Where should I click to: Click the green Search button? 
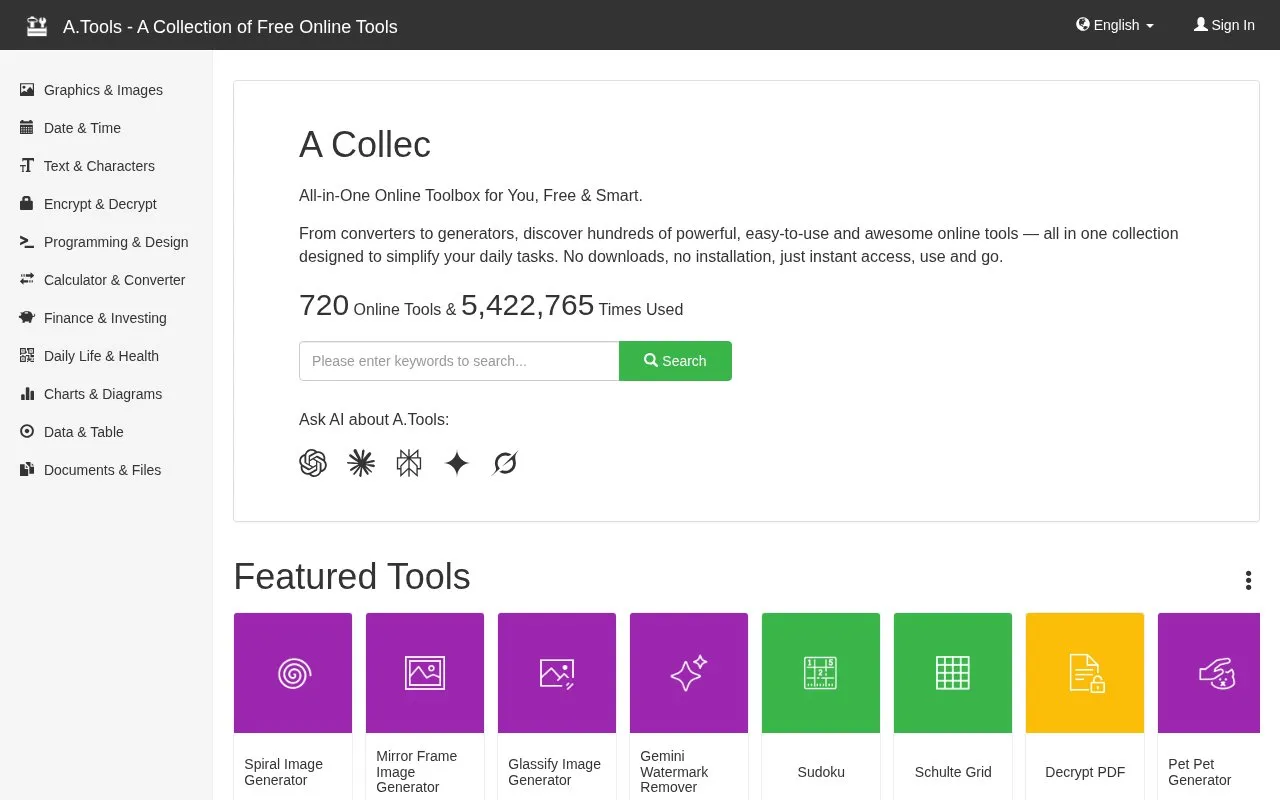coord(675,361)
